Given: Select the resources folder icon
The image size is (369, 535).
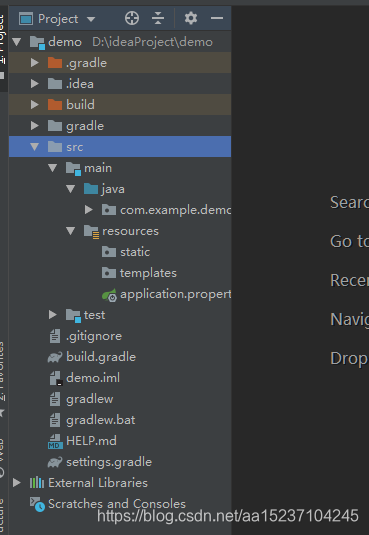Looking at the screenshot, I should (x=91, y=232).
